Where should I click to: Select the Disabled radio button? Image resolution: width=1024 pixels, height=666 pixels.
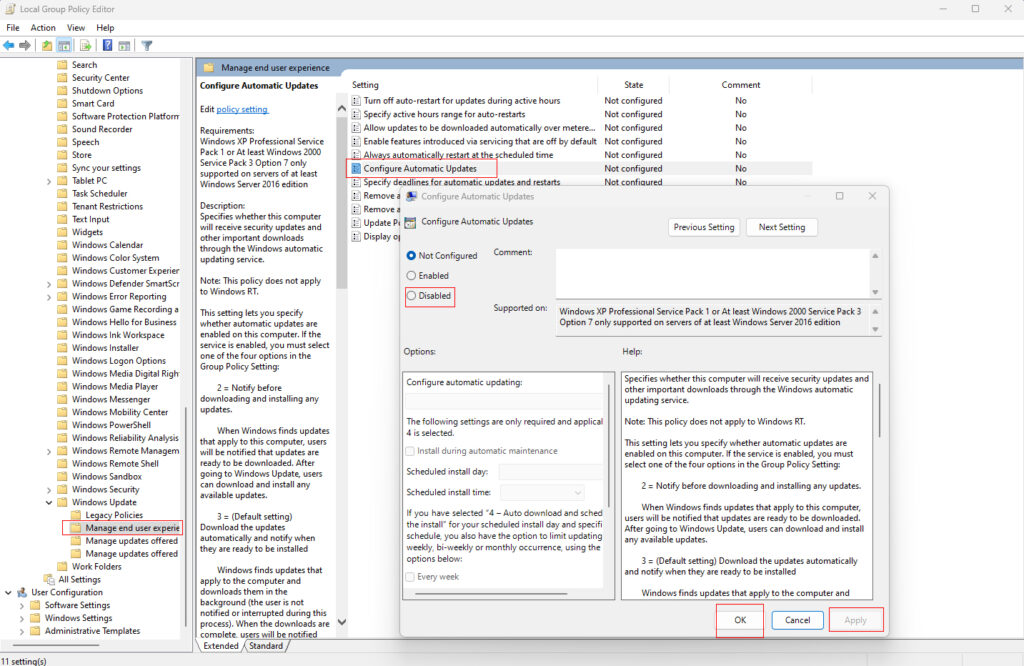(x=411, y=297)
